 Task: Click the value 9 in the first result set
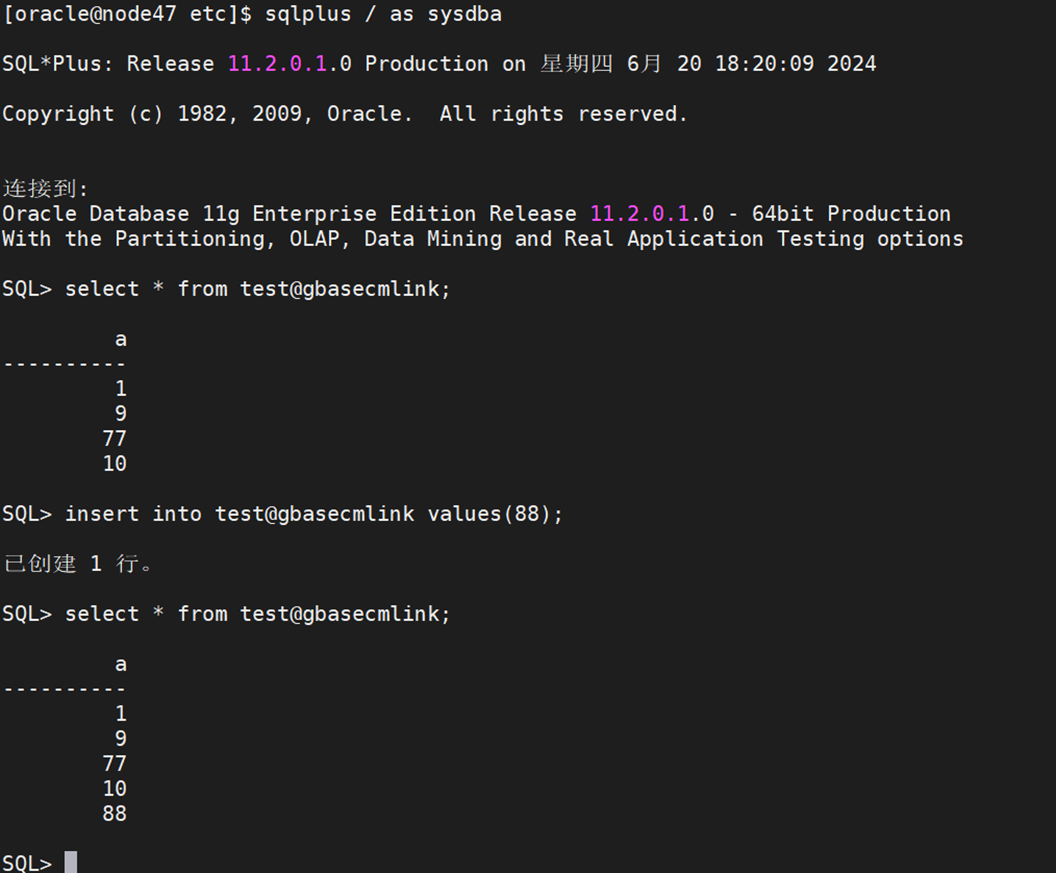tap(121, 414)
